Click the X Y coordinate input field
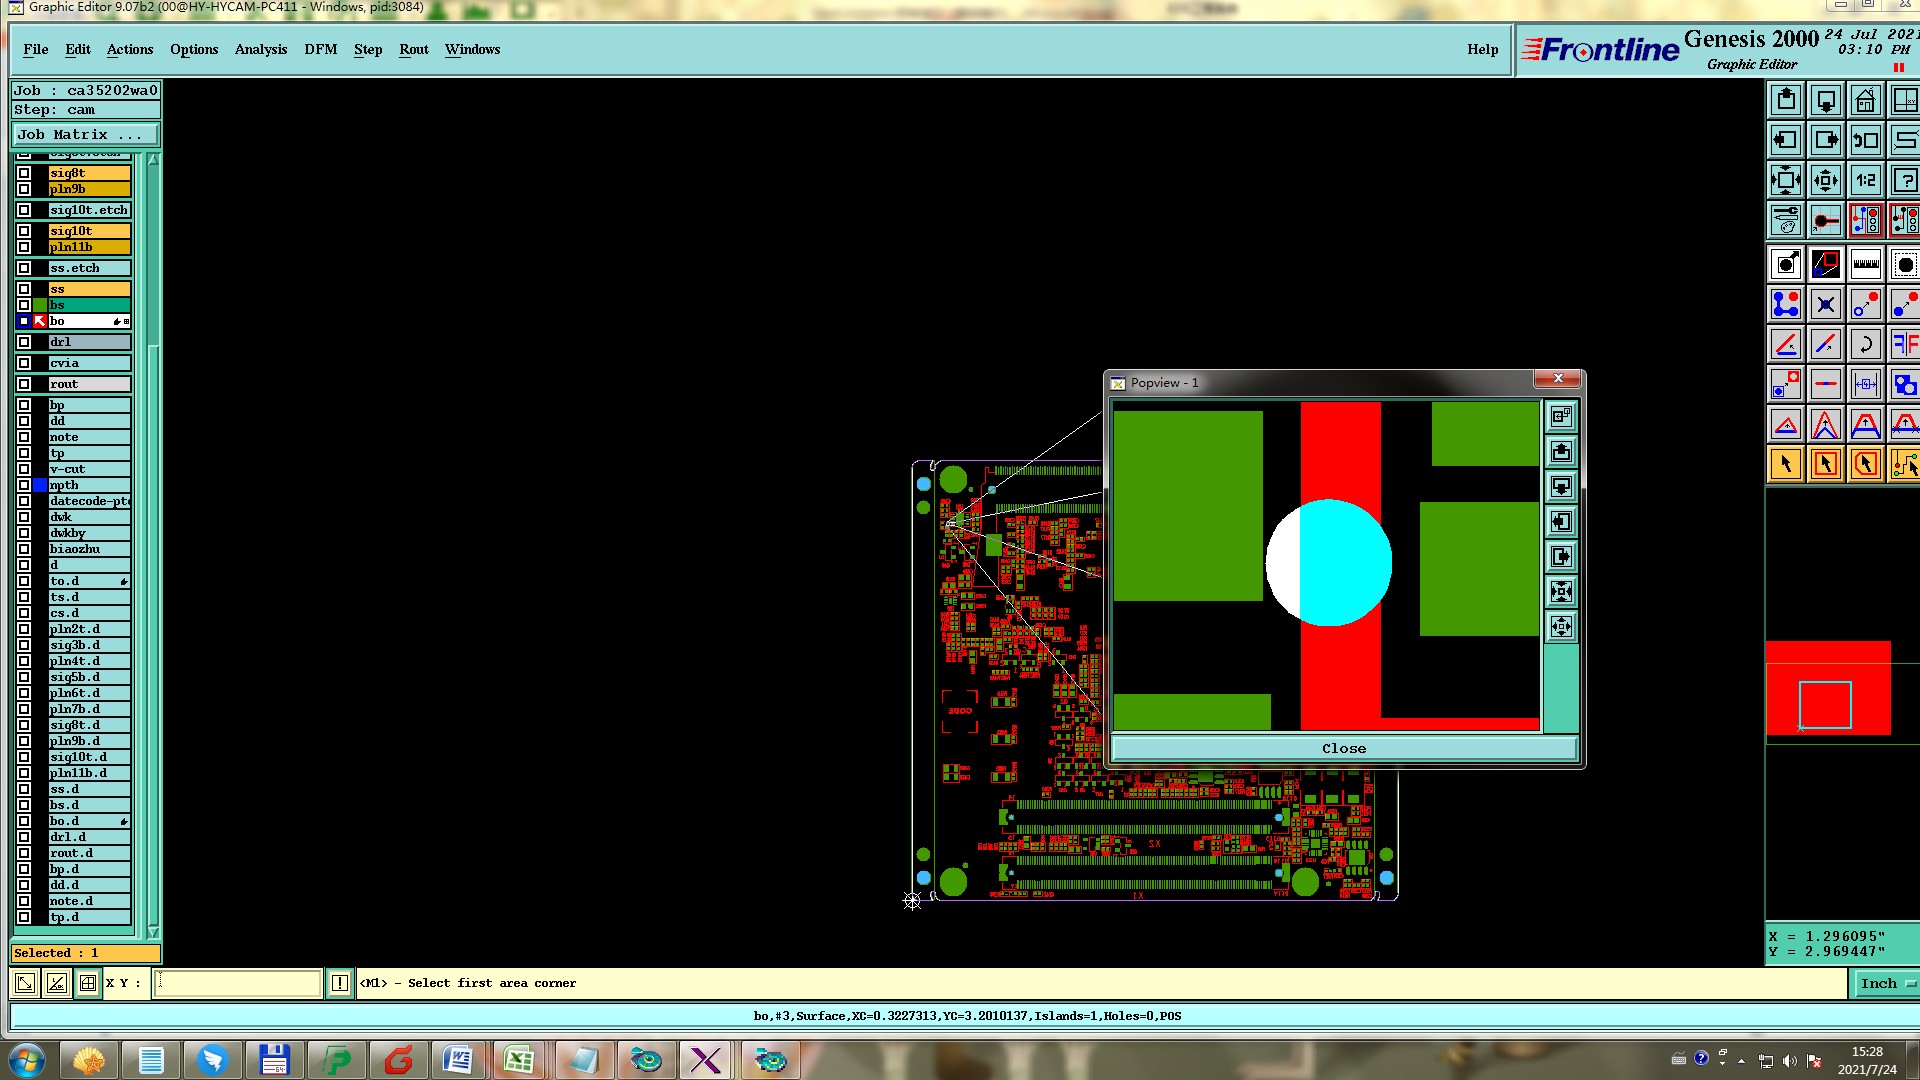Viewport: 1920px width, 1080px height. tap(238, 983)
